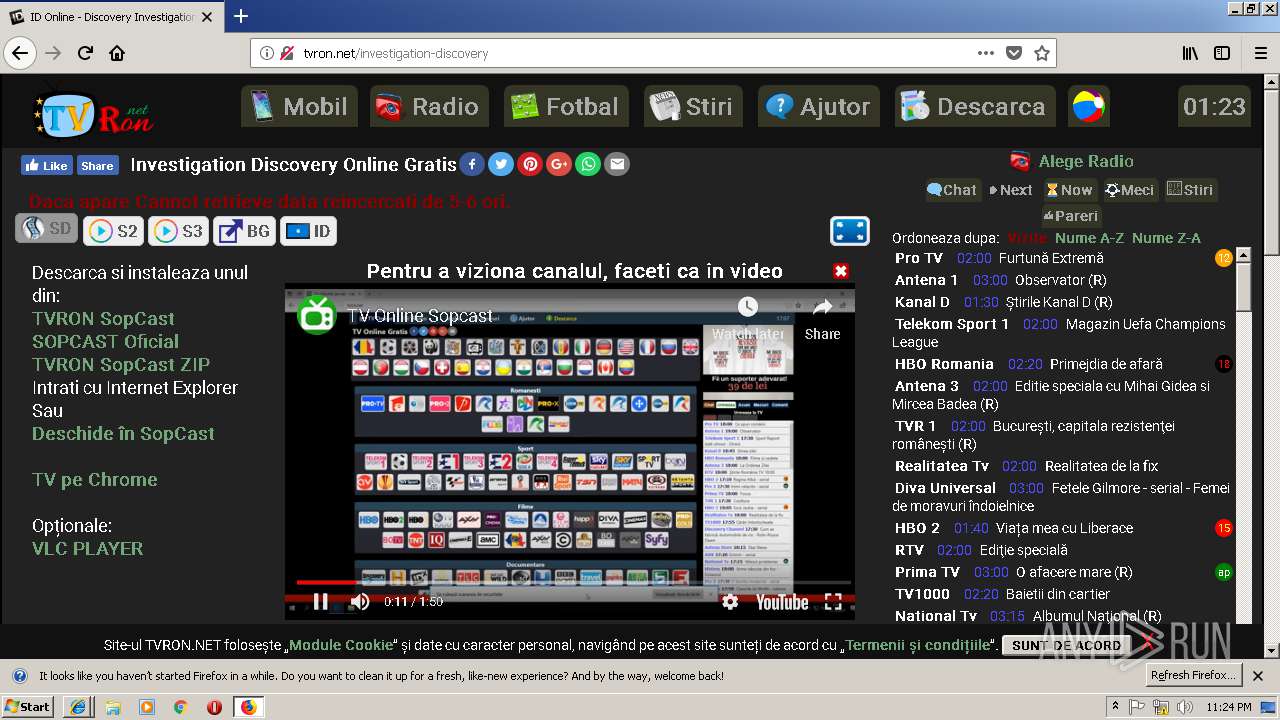Open Firefox hamburger menu
Viewport: 1280px width, 720px height.
pyautogui.click(x=1259, y=53)
